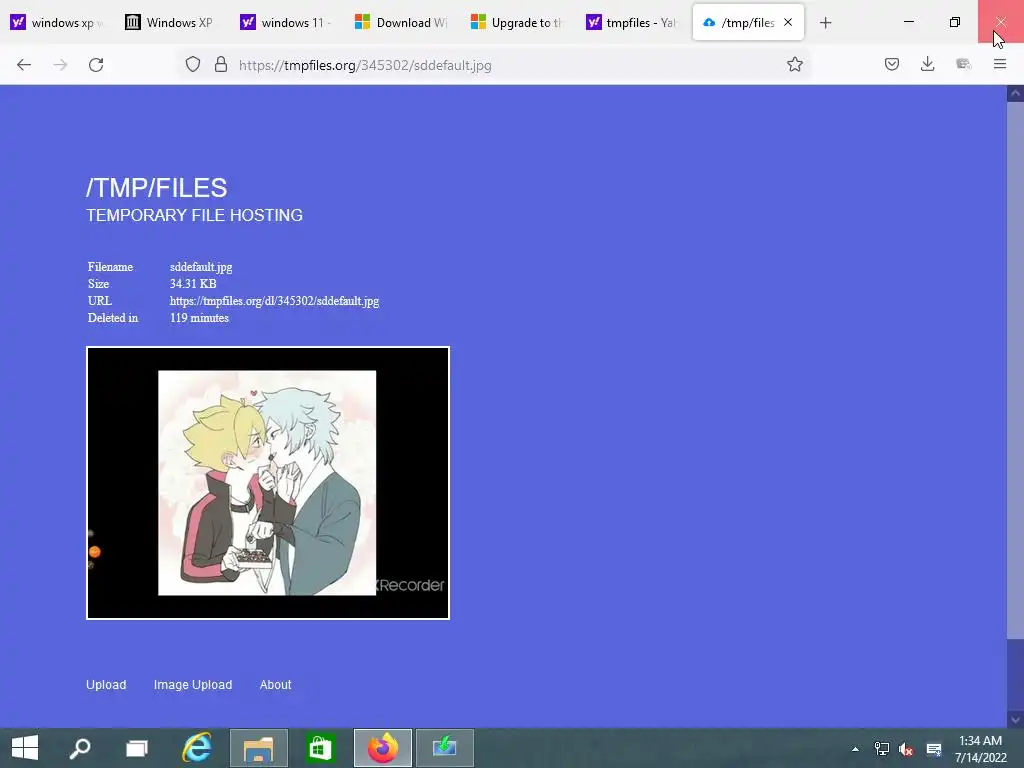Open the Firefox downloads panel
Image resolution: width=1024 pixels, height=768 pixels.
927,65
